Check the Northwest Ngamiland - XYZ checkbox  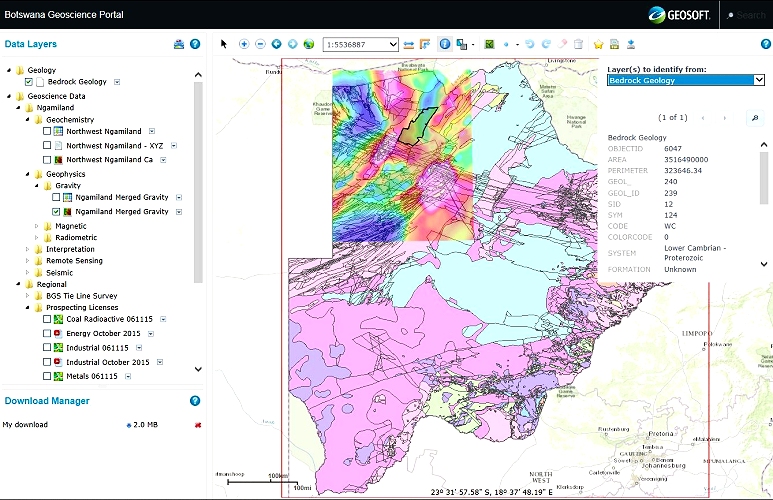(47, 145)
